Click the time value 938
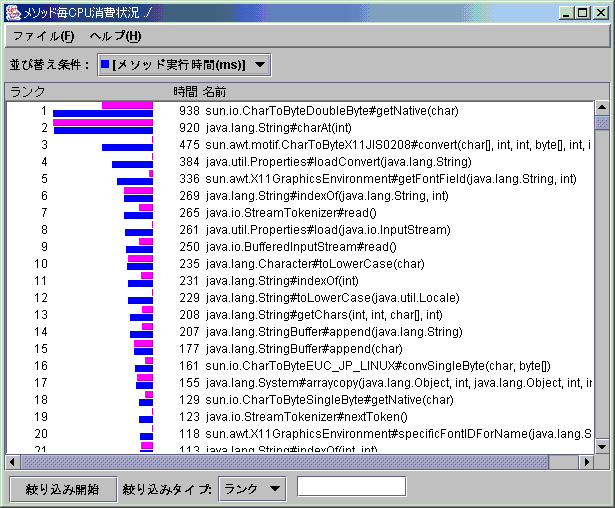The width and height of the screenshot is (615, 508). pyautogui.click(x=189, y=111)
